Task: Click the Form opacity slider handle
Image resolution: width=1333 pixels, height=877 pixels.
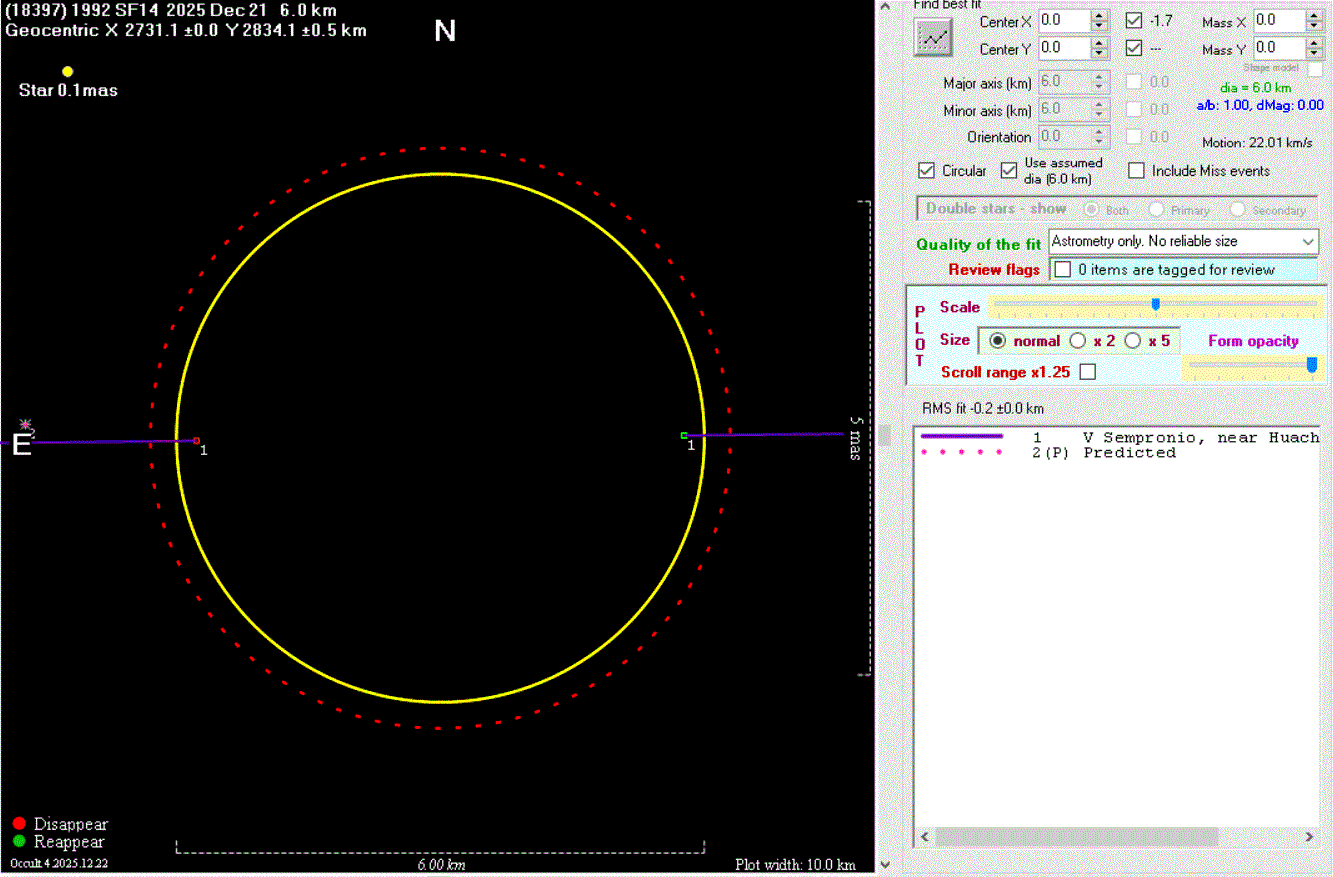Action: point(1312,366)
